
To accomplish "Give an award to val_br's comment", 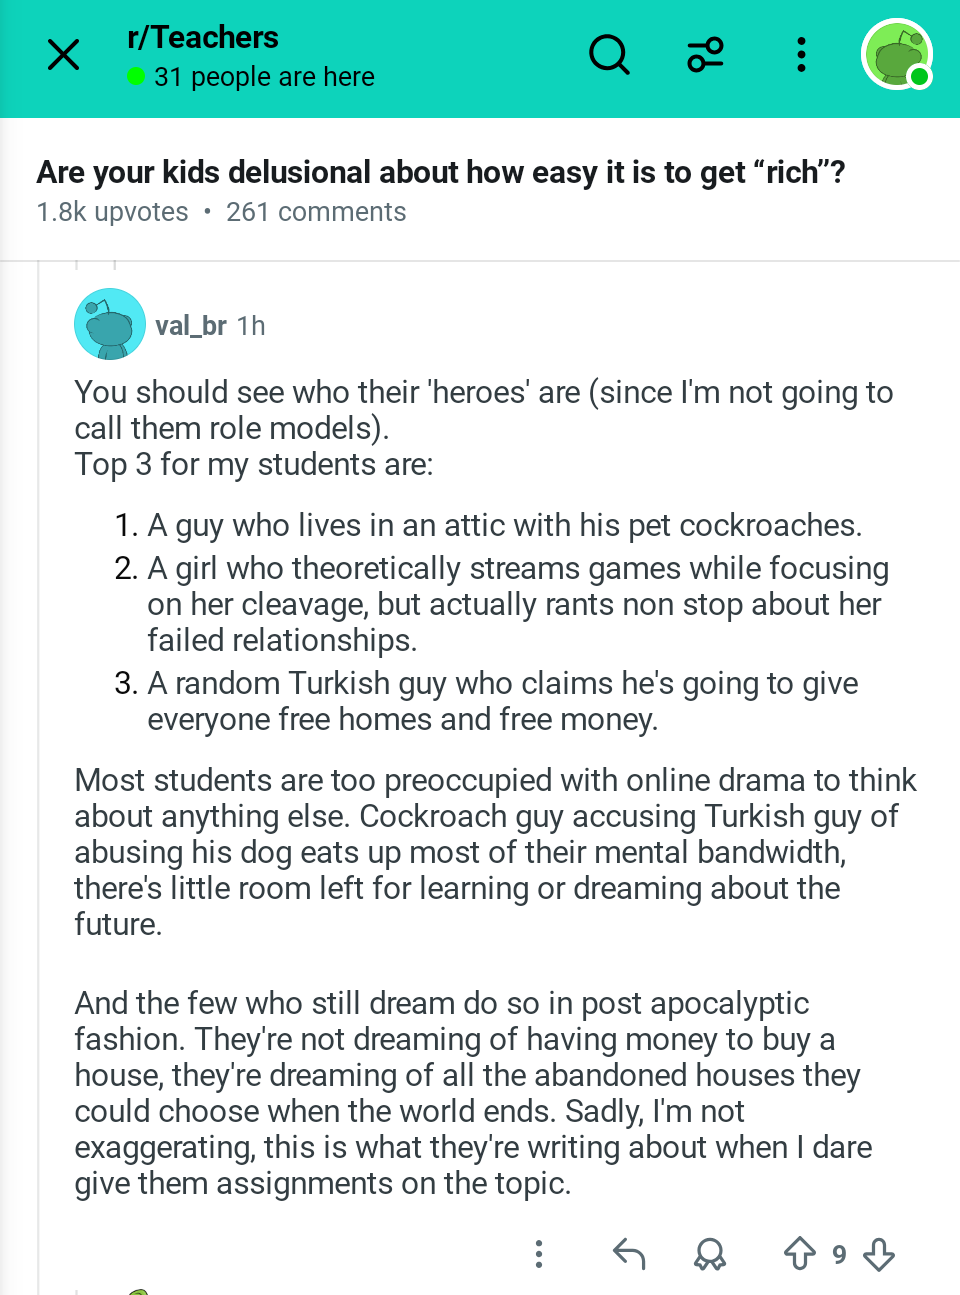I will [x=710, y=1253].
